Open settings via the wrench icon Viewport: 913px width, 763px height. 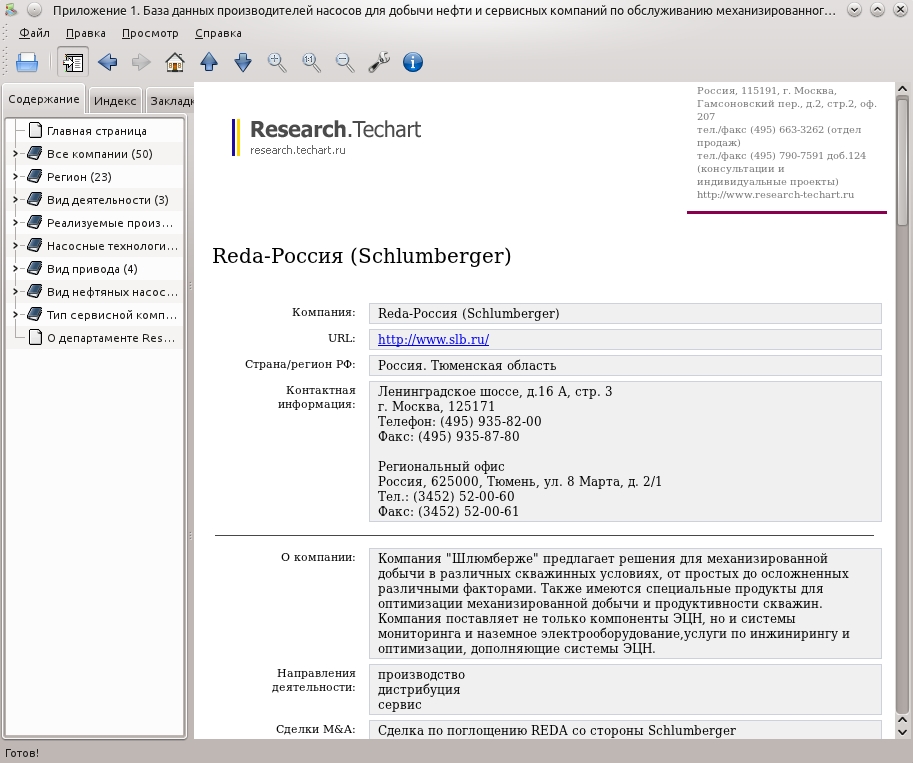coord(379,62)
